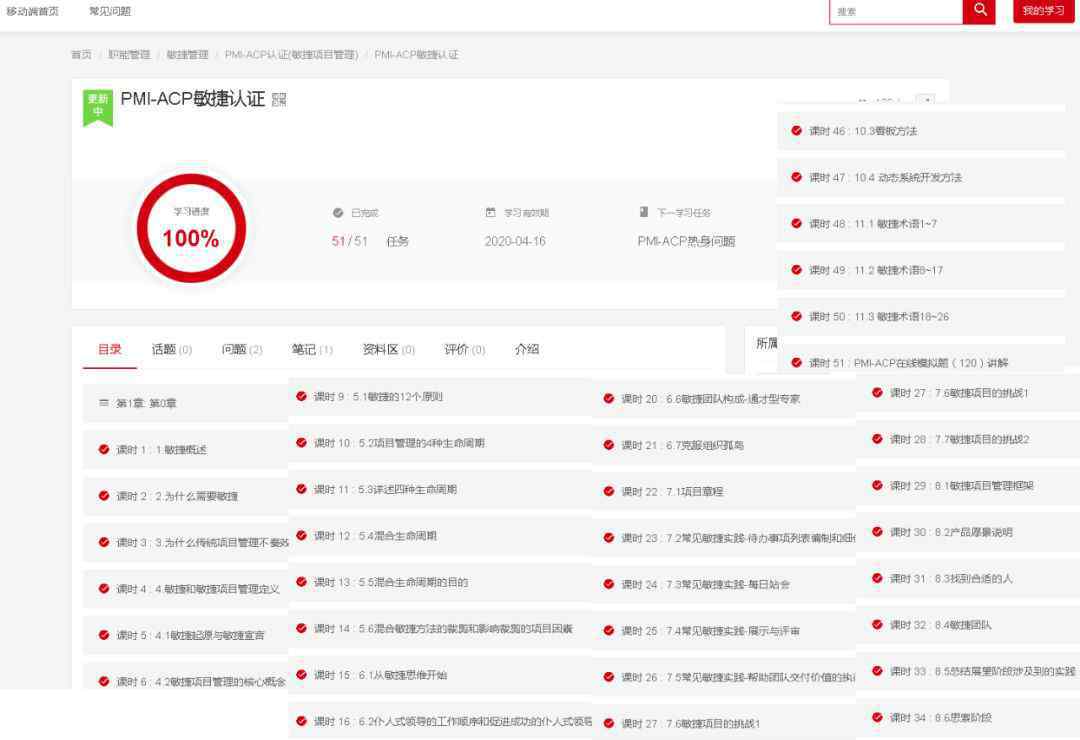Click red check icon of 课时 46

coord(796,130)
